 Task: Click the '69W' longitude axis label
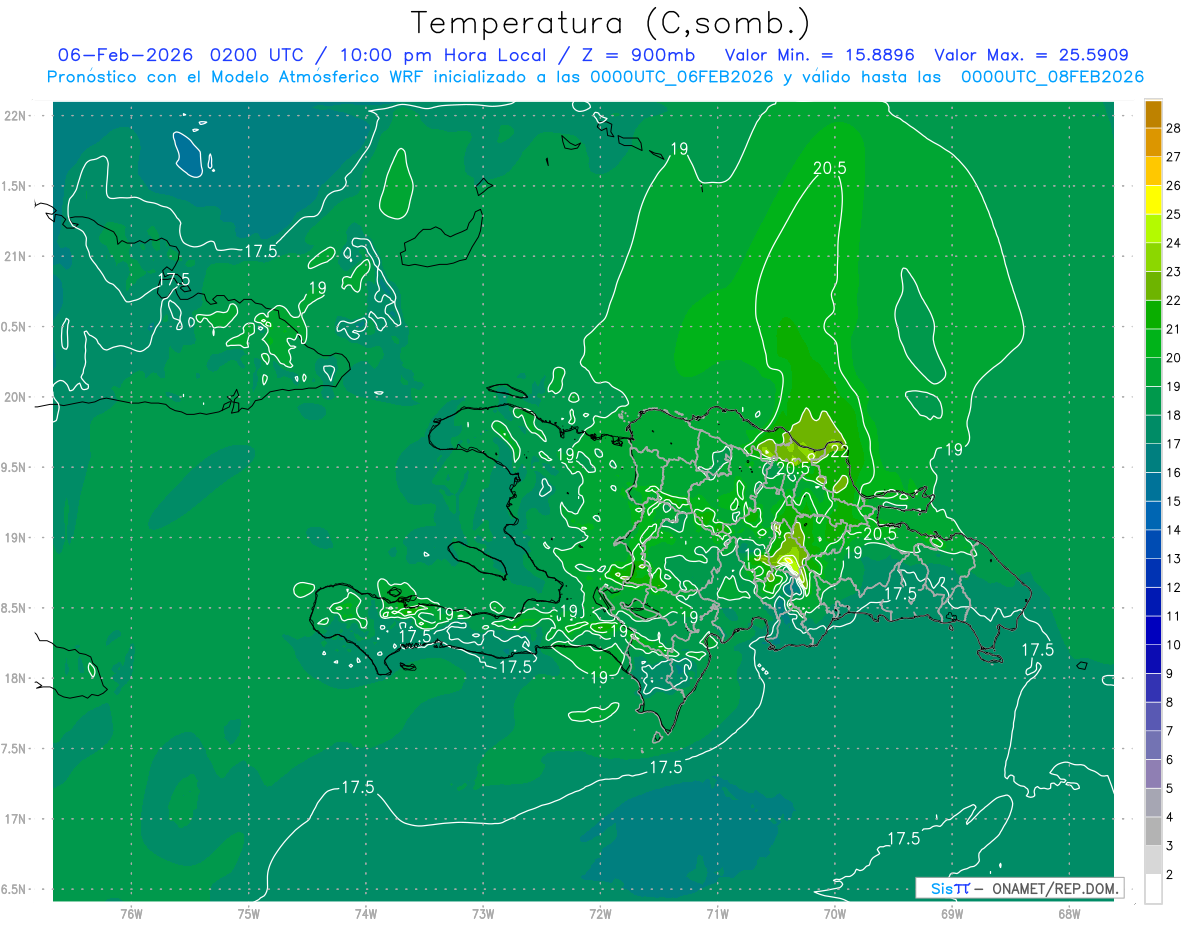click(951, 913)
